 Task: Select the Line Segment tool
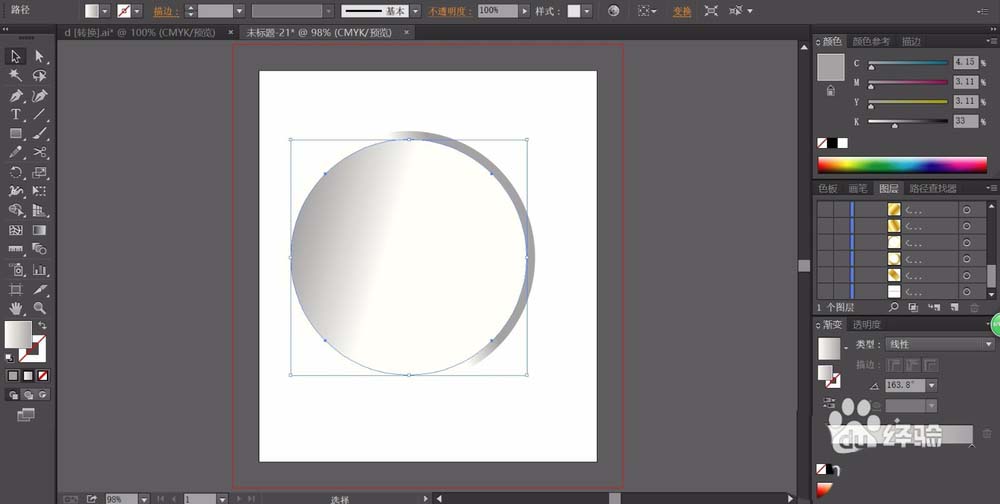(x=40, y=115)
